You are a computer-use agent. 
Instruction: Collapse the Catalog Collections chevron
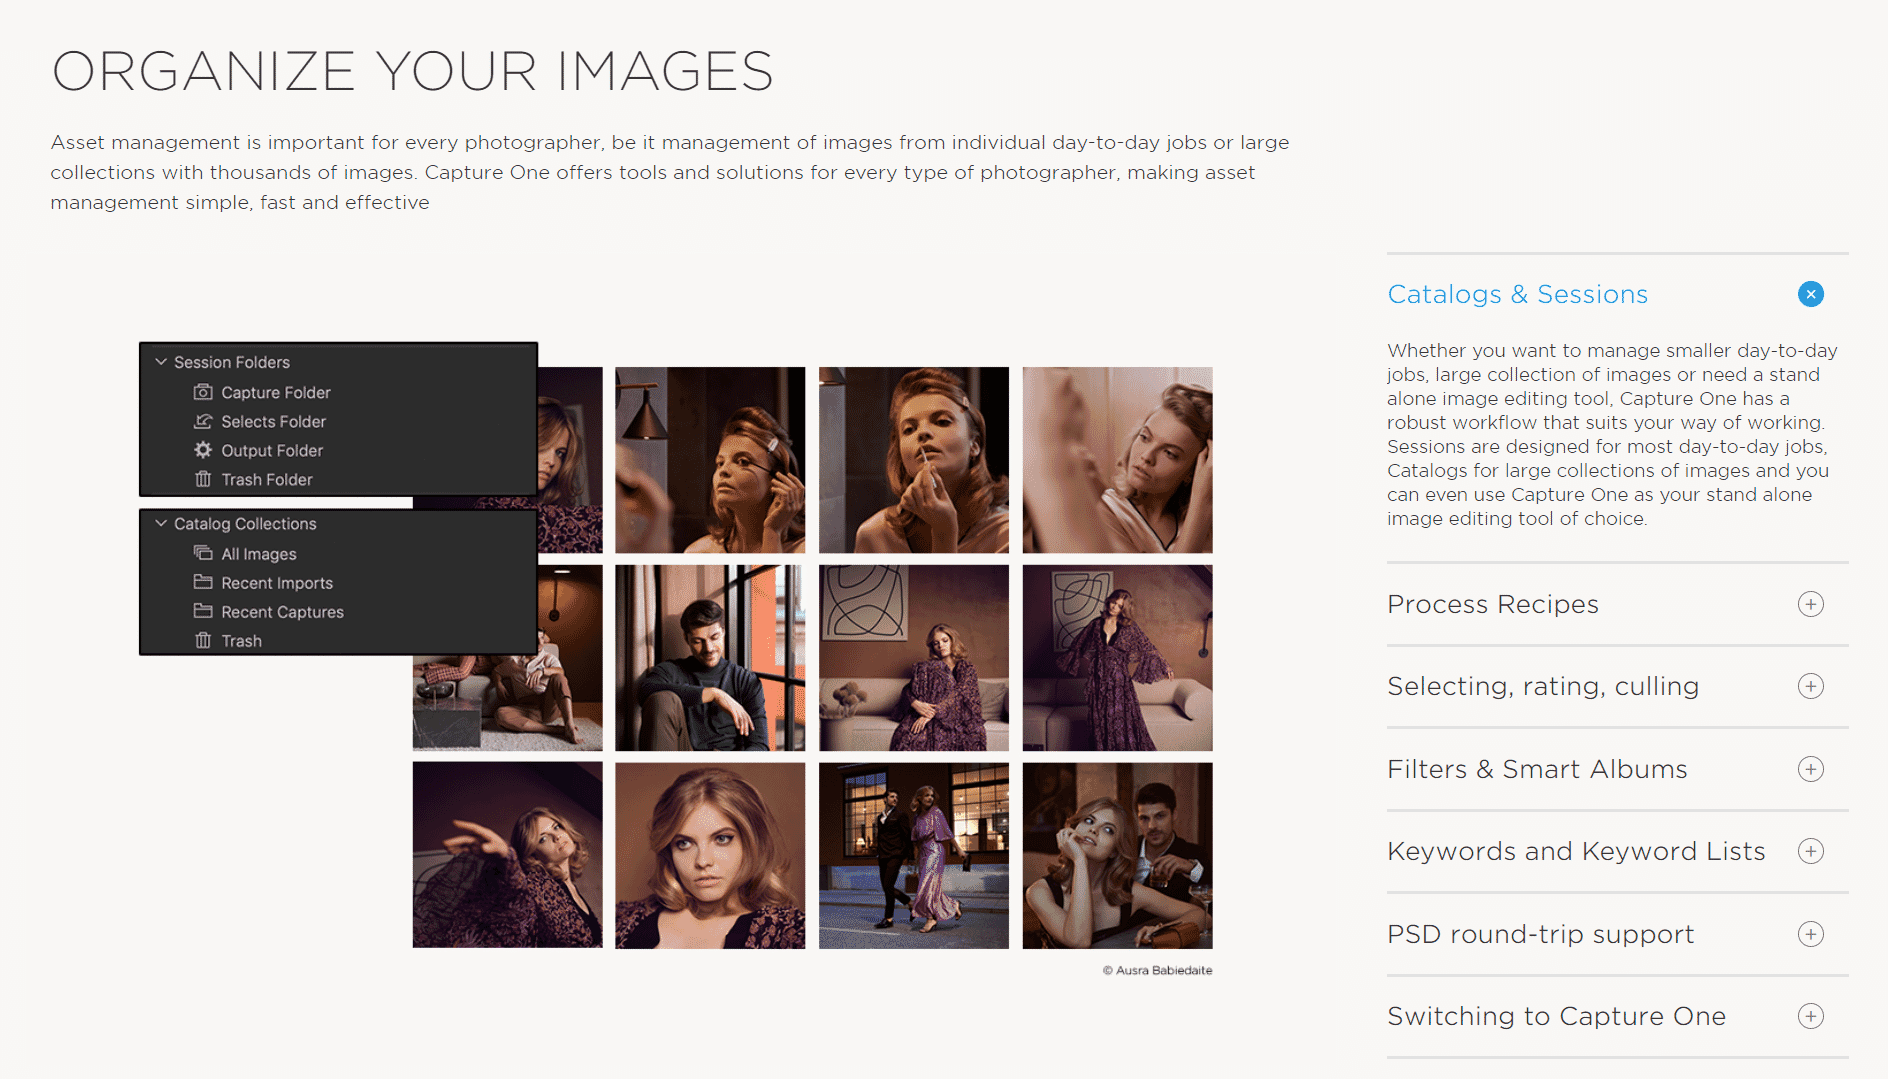coord(161,523)
